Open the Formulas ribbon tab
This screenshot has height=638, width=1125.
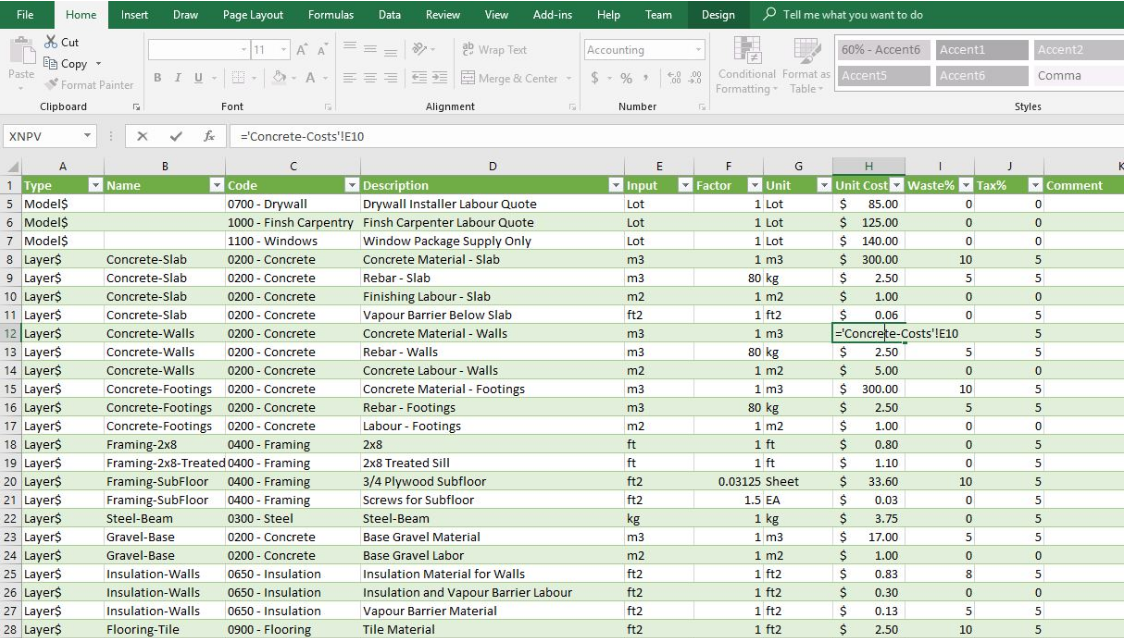[x=330, y=15]
